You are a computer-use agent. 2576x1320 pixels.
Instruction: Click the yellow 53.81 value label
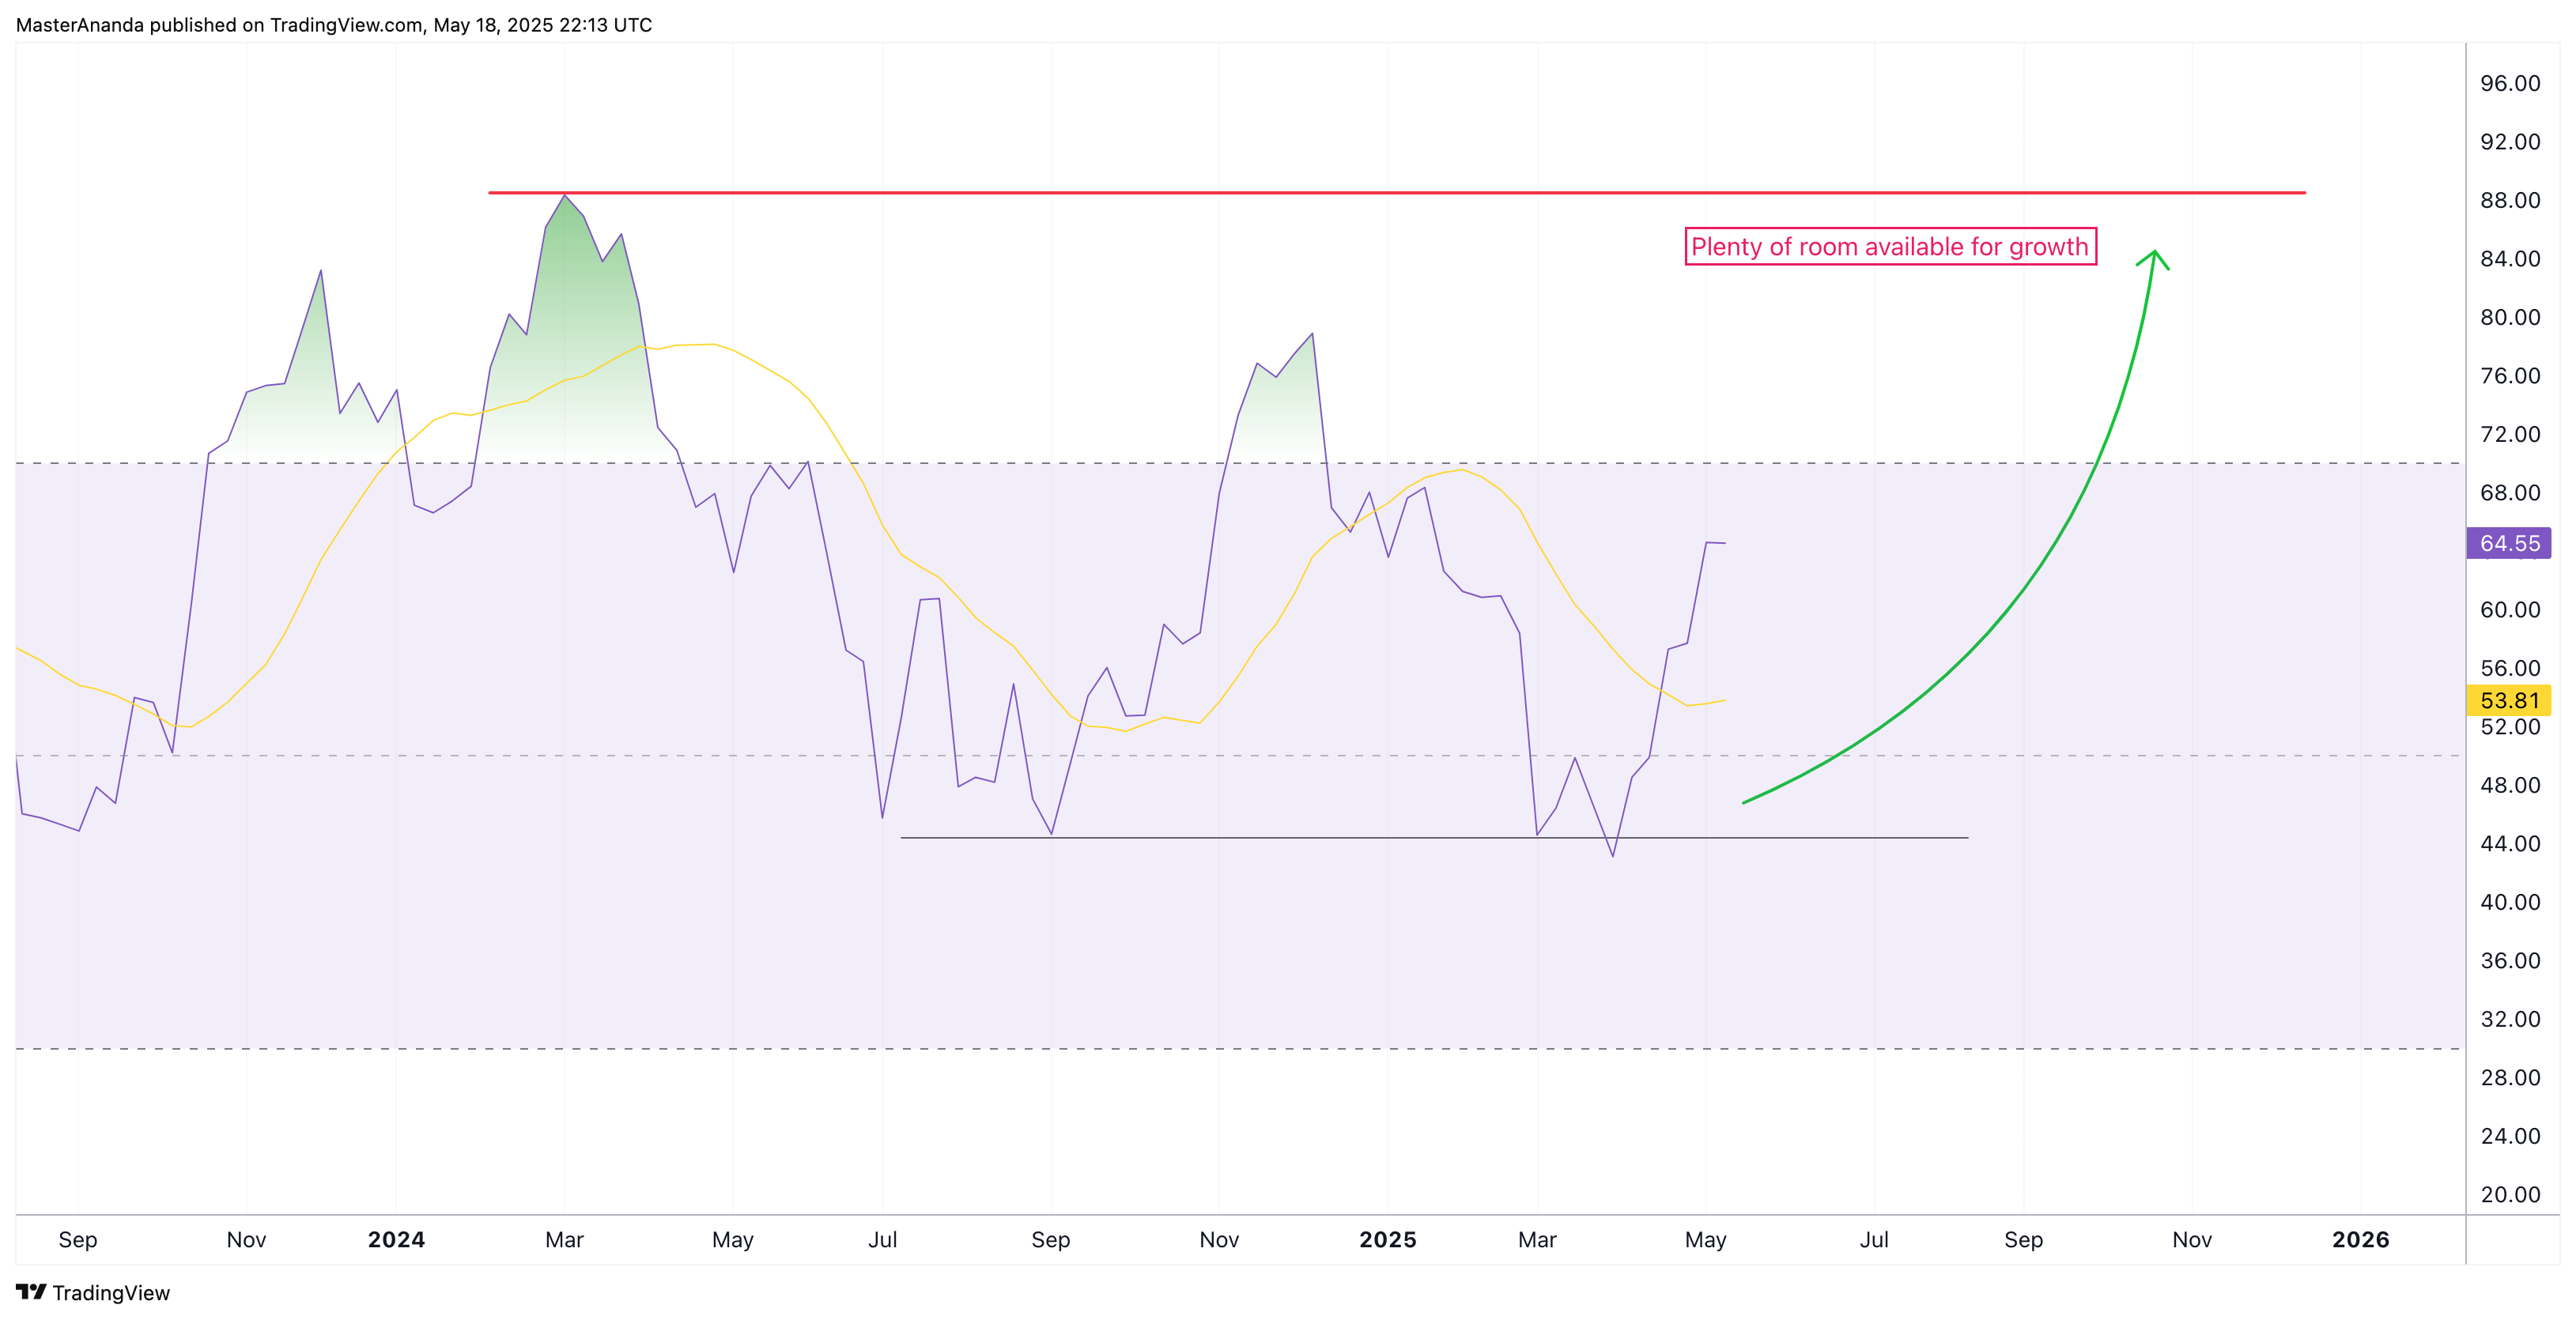point(2509,700)
